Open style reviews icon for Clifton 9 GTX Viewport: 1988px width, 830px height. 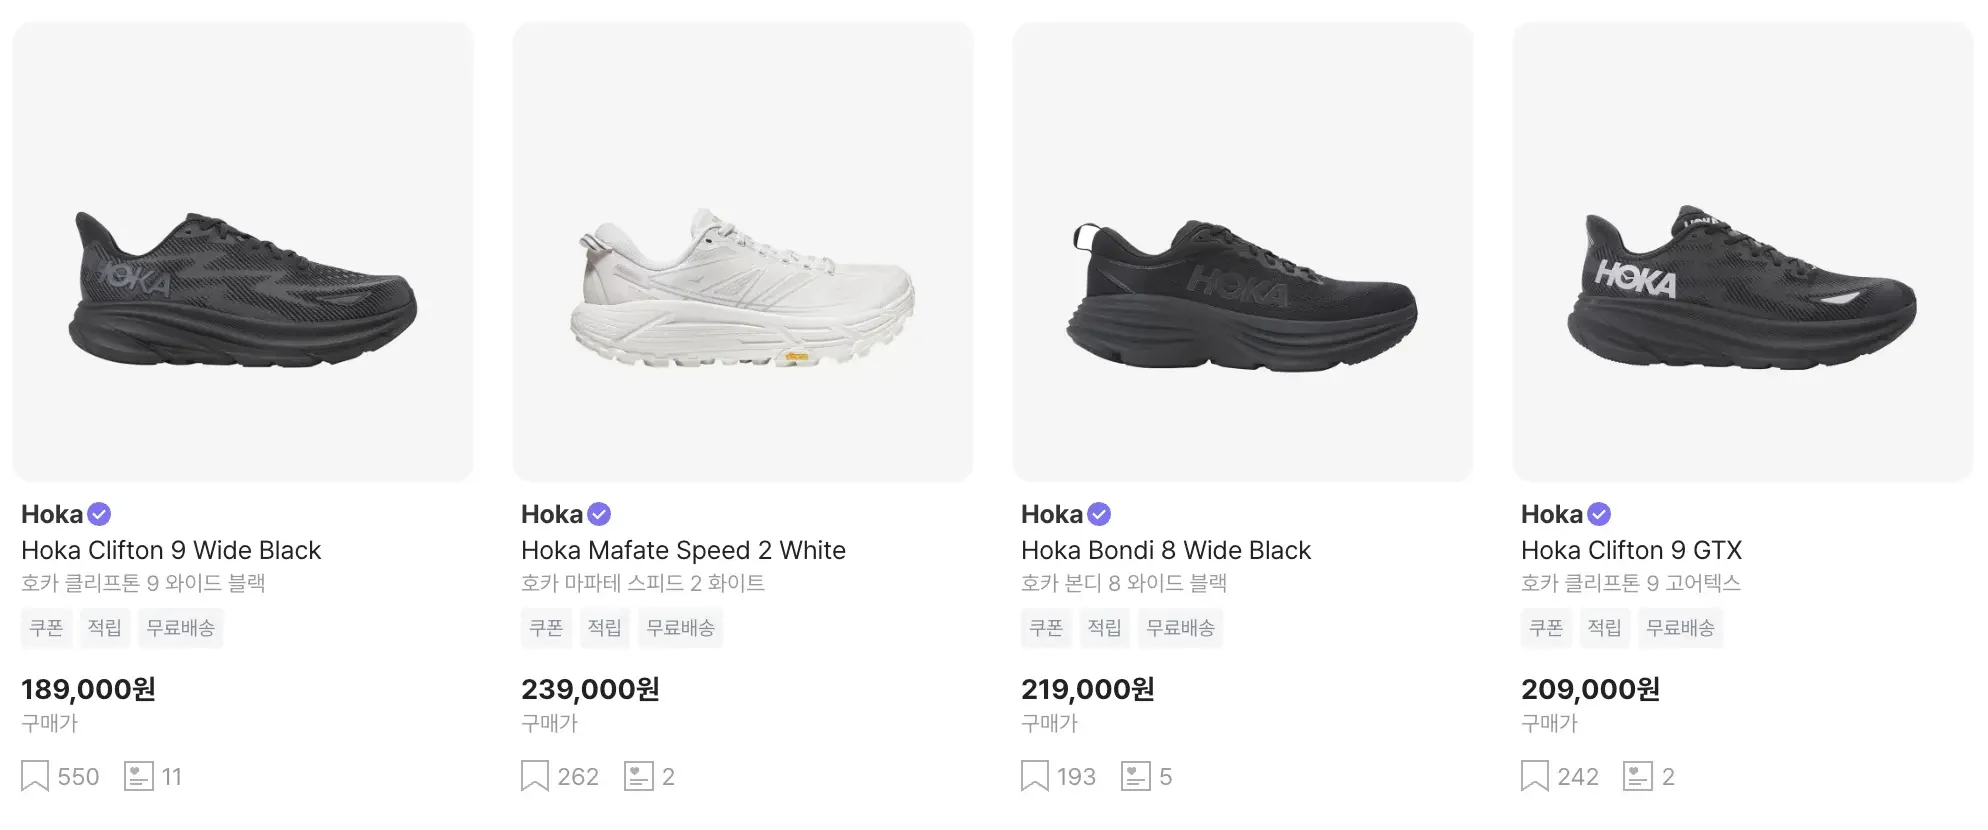pos(1637,776)
